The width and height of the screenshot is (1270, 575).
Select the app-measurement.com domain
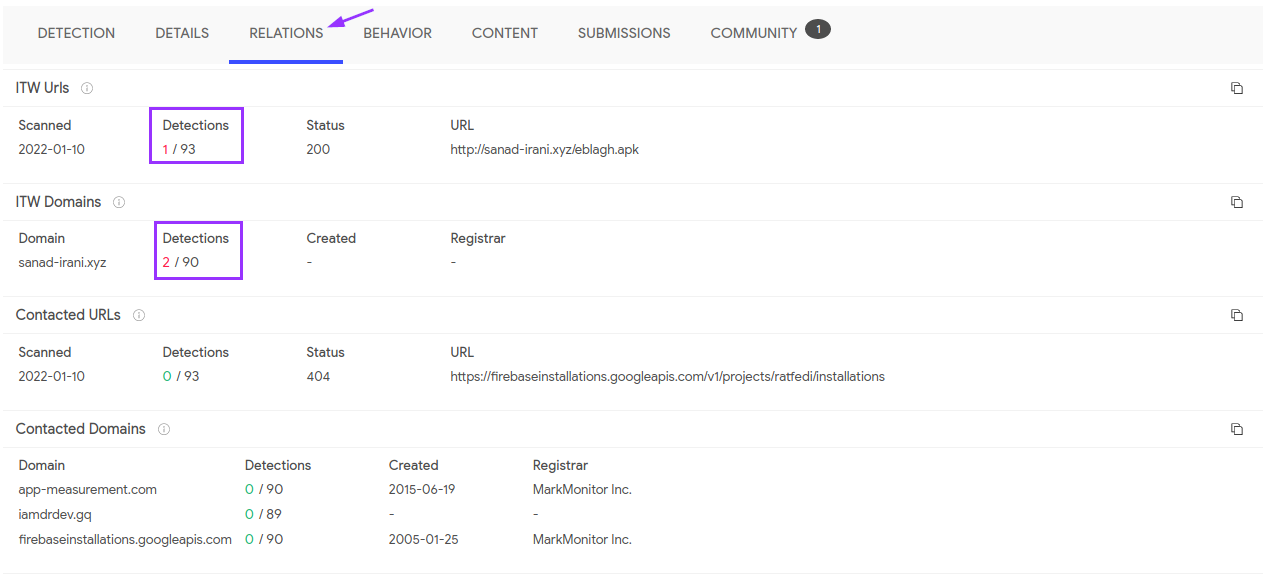(88, 490)
